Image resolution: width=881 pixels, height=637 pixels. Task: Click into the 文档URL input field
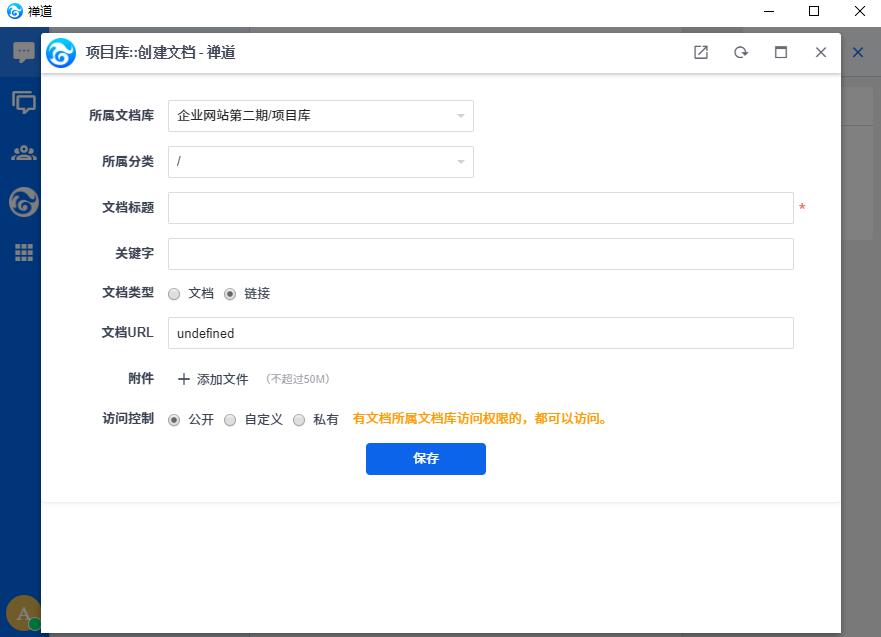point(480,333)
